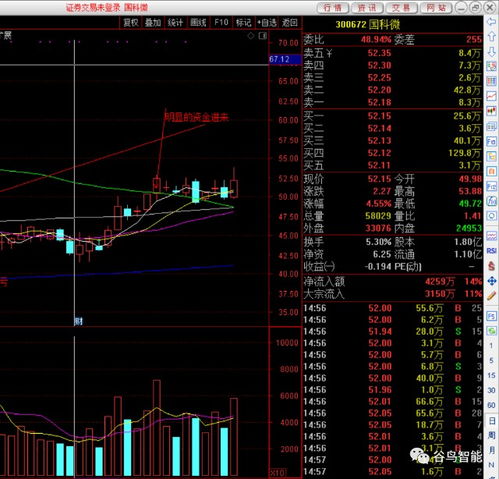Screen dimensions: 499x479
Task: Open the 行情 top menu
Action: pos(332,8)
